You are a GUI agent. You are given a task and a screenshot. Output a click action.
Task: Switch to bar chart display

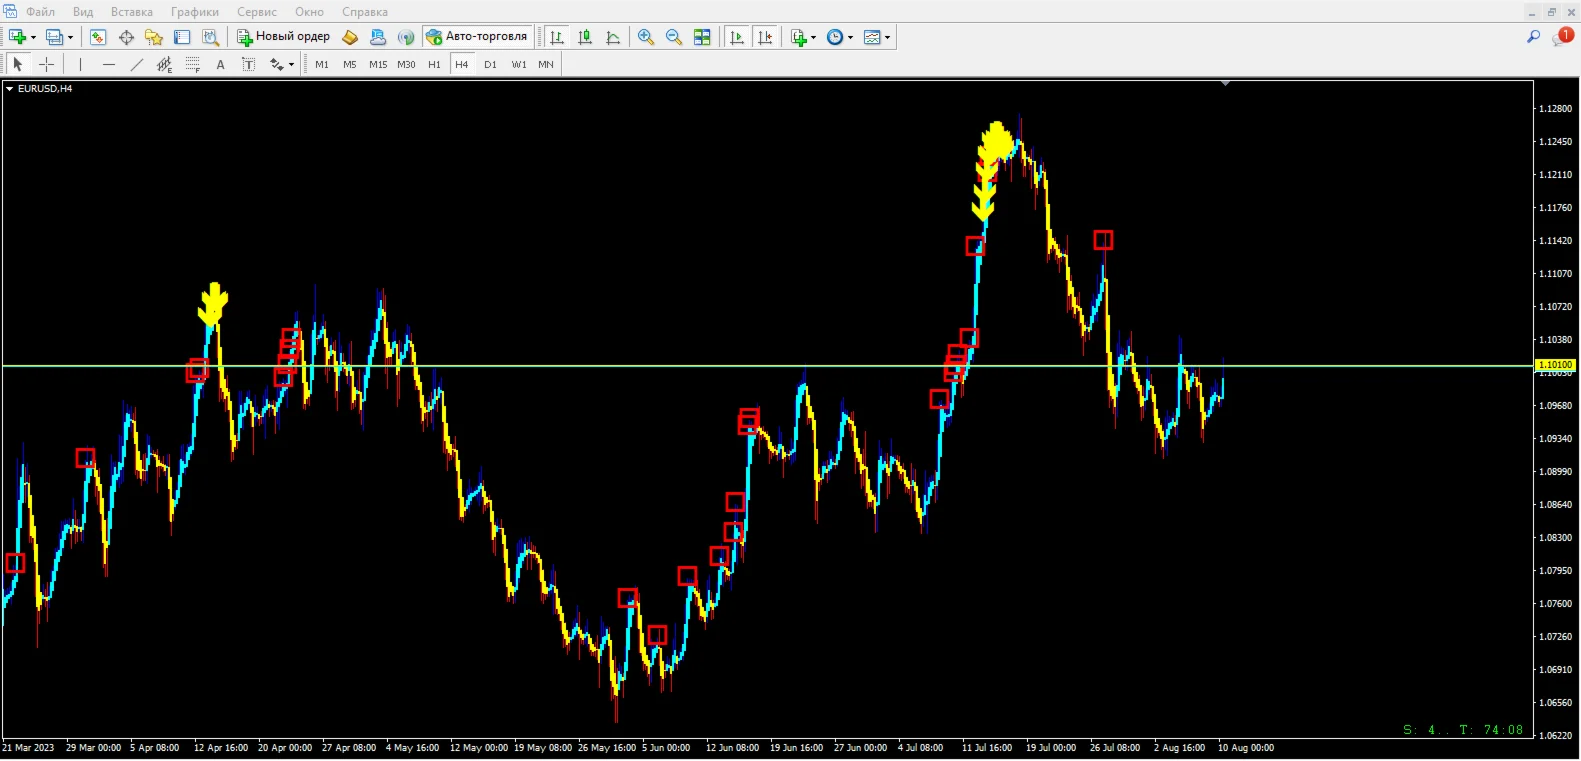pos(558,37)
